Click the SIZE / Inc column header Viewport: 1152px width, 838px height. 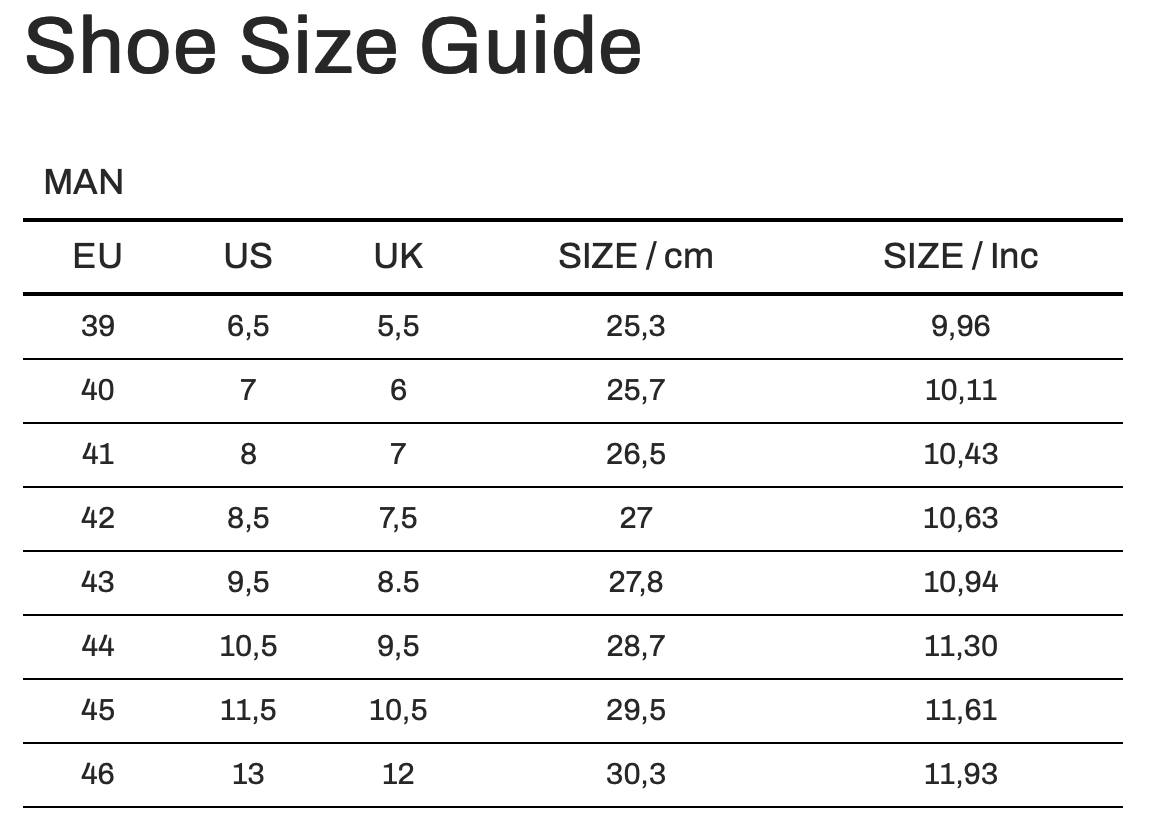[960, 256]
